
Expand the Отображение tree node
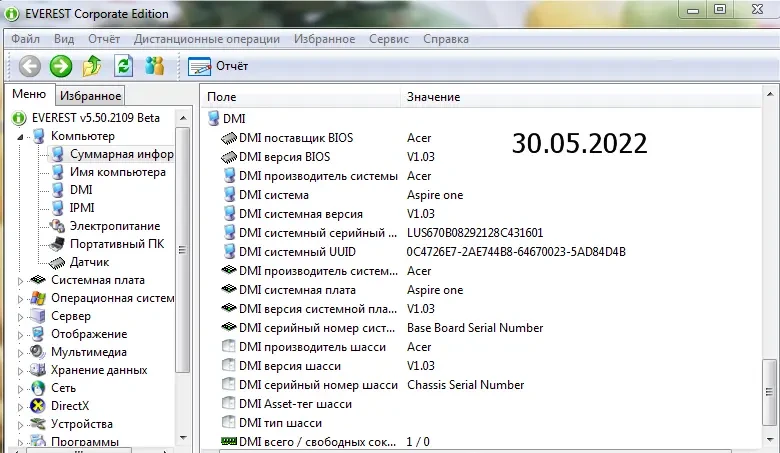[20, 335]
